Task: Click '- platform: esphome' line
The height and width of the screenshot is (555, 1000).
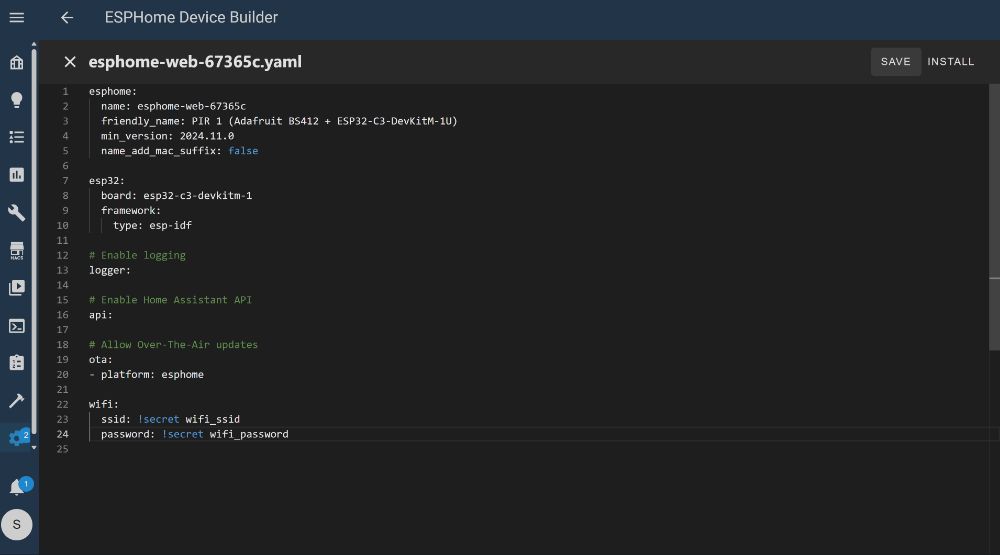Action: coord(146,374)
